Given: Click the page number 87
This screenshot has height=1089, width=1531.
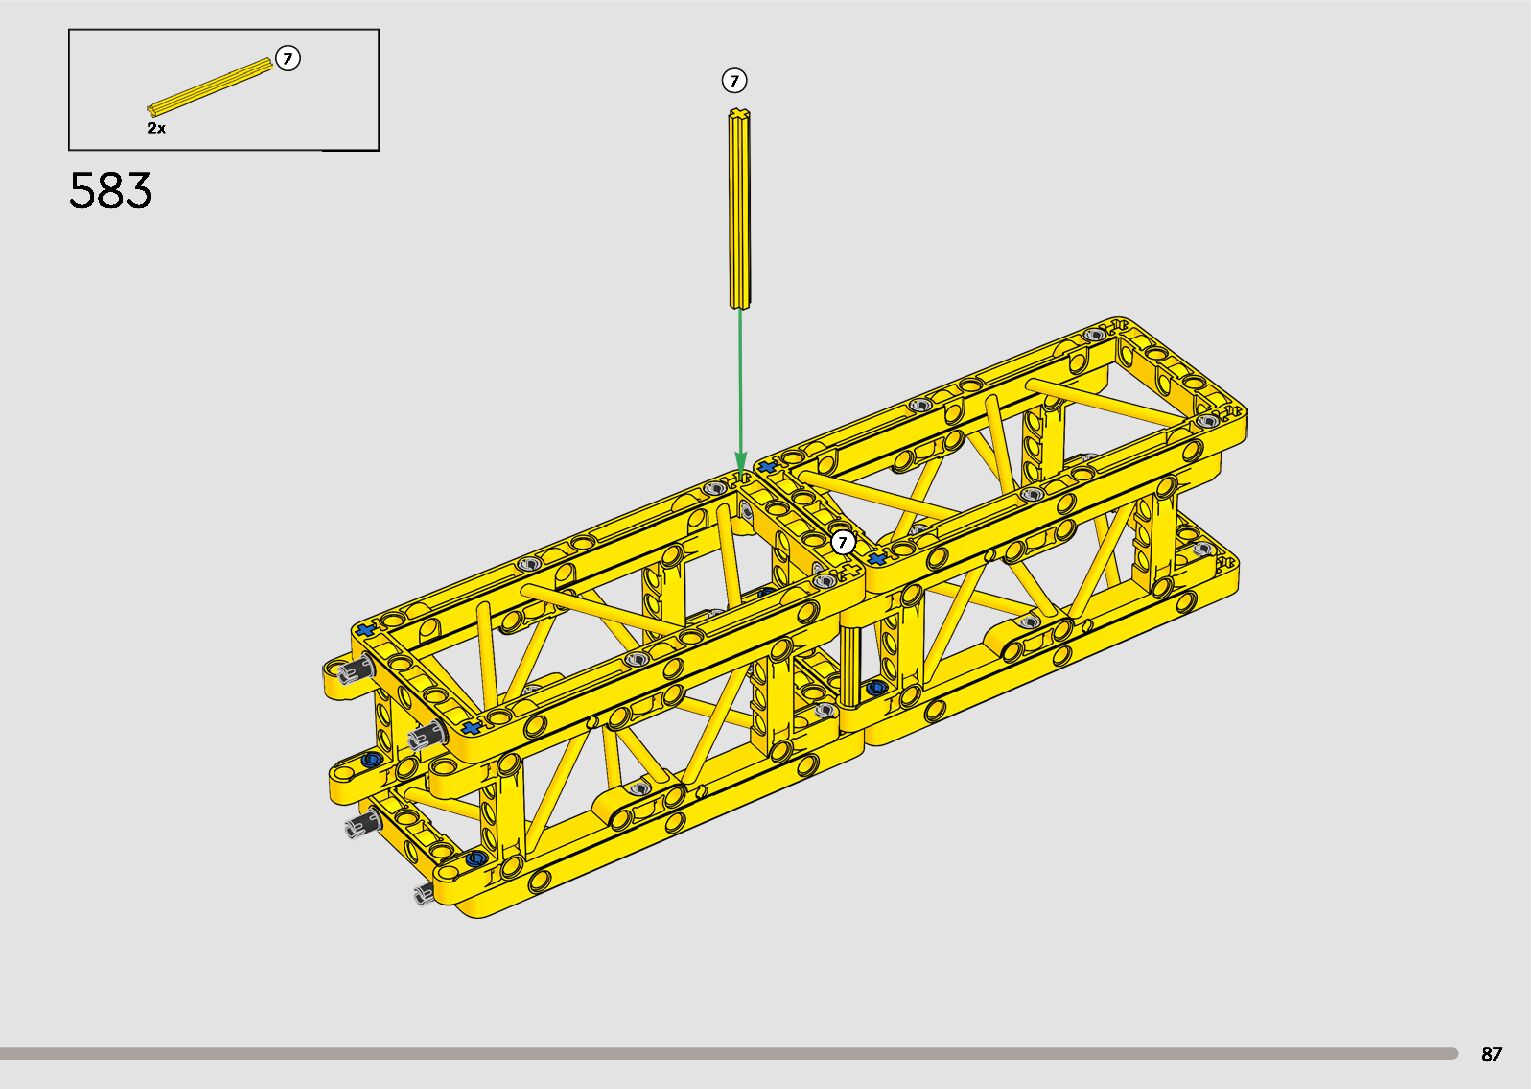Looking at the screenshot, I should (1491, 1054).
